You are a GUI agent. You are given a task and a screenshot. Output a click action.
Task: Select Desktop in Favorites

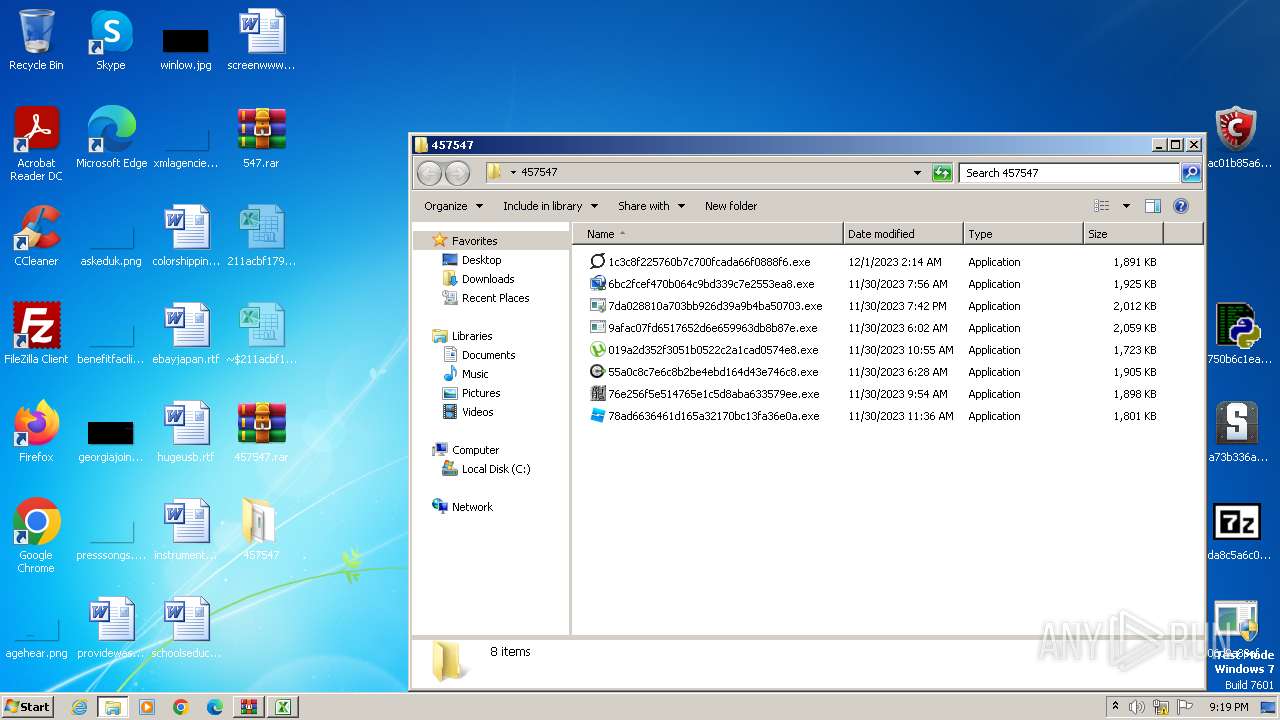481,260
